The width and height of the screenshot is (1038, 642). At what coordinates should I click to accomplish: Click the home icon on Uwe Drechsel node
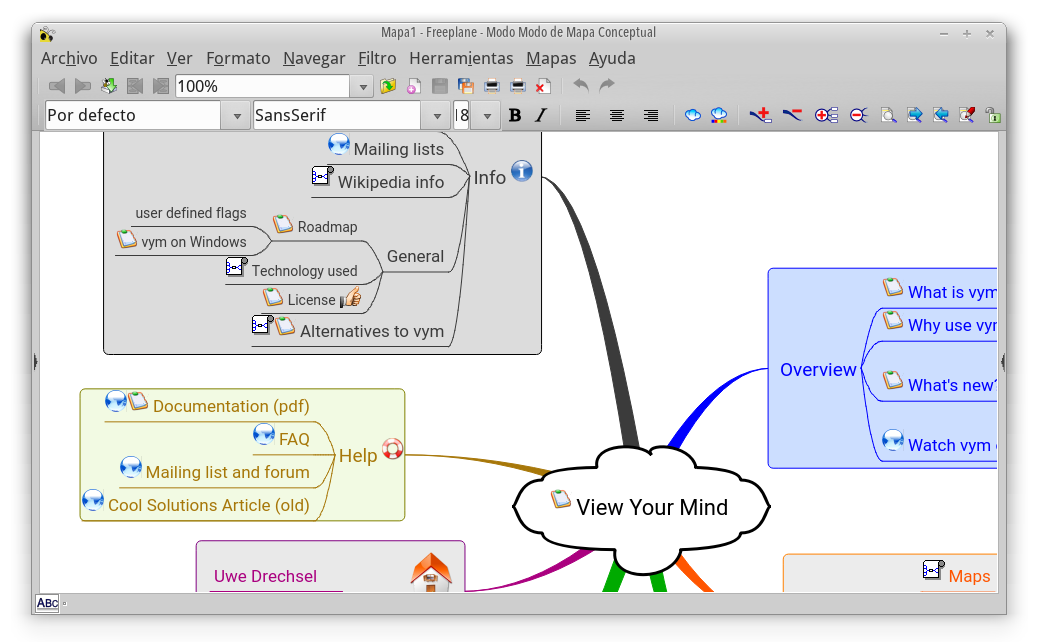pos(431,573)
